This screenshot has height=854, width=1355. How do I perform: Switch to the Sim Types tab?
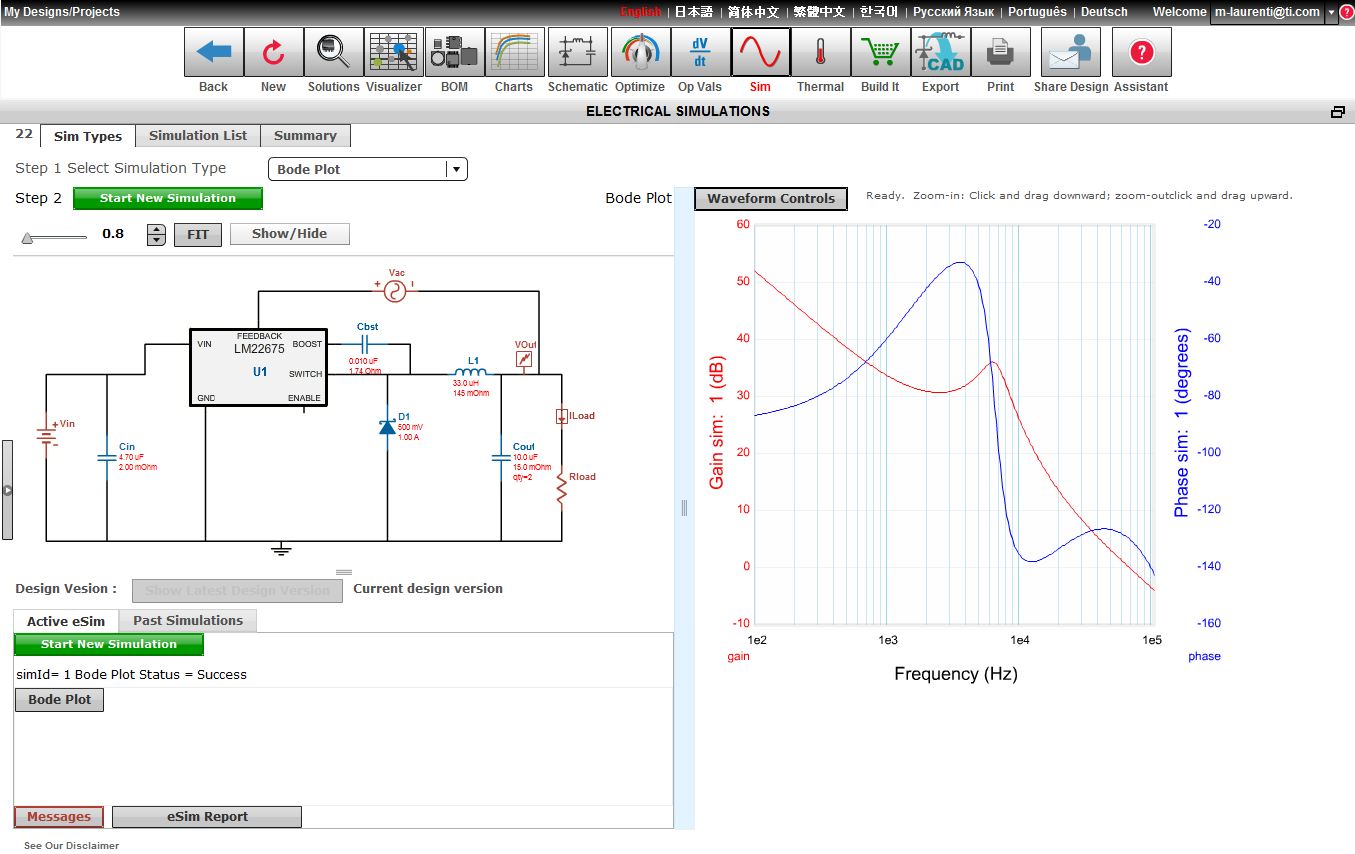tap(88, 136)
